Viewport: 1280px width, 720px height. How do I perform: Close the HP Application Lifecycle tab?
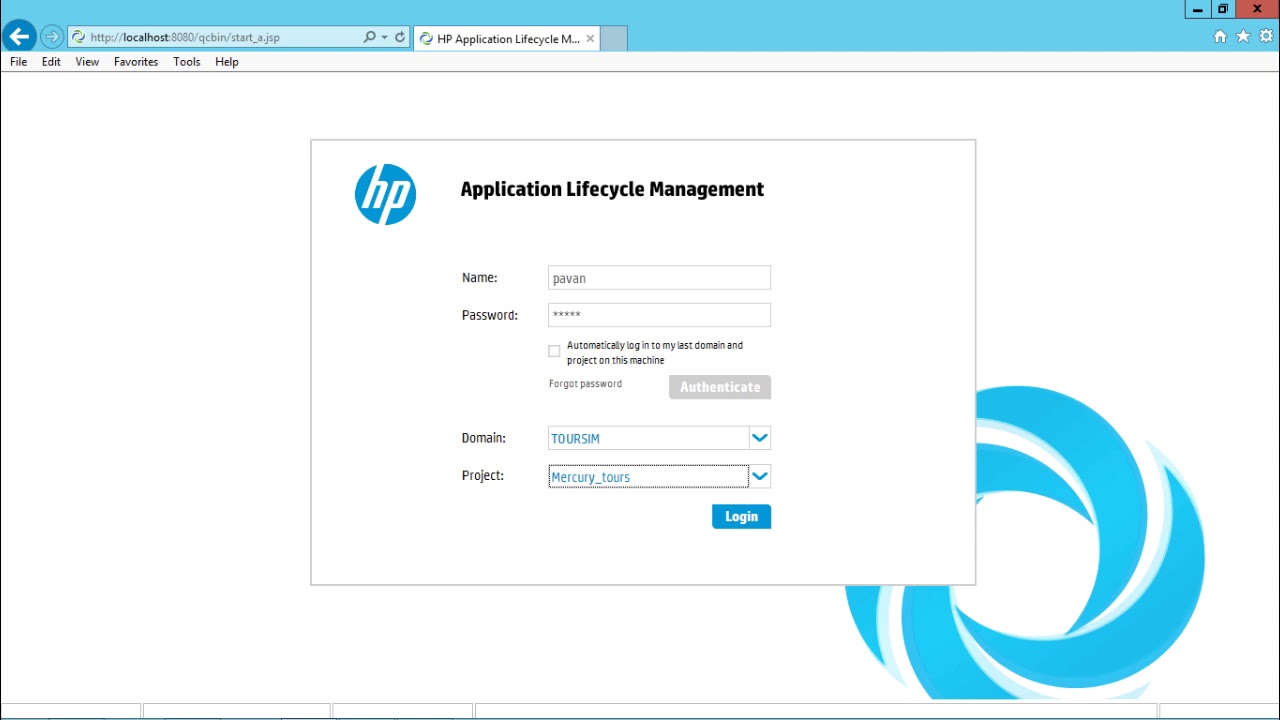tap(590, 39)
